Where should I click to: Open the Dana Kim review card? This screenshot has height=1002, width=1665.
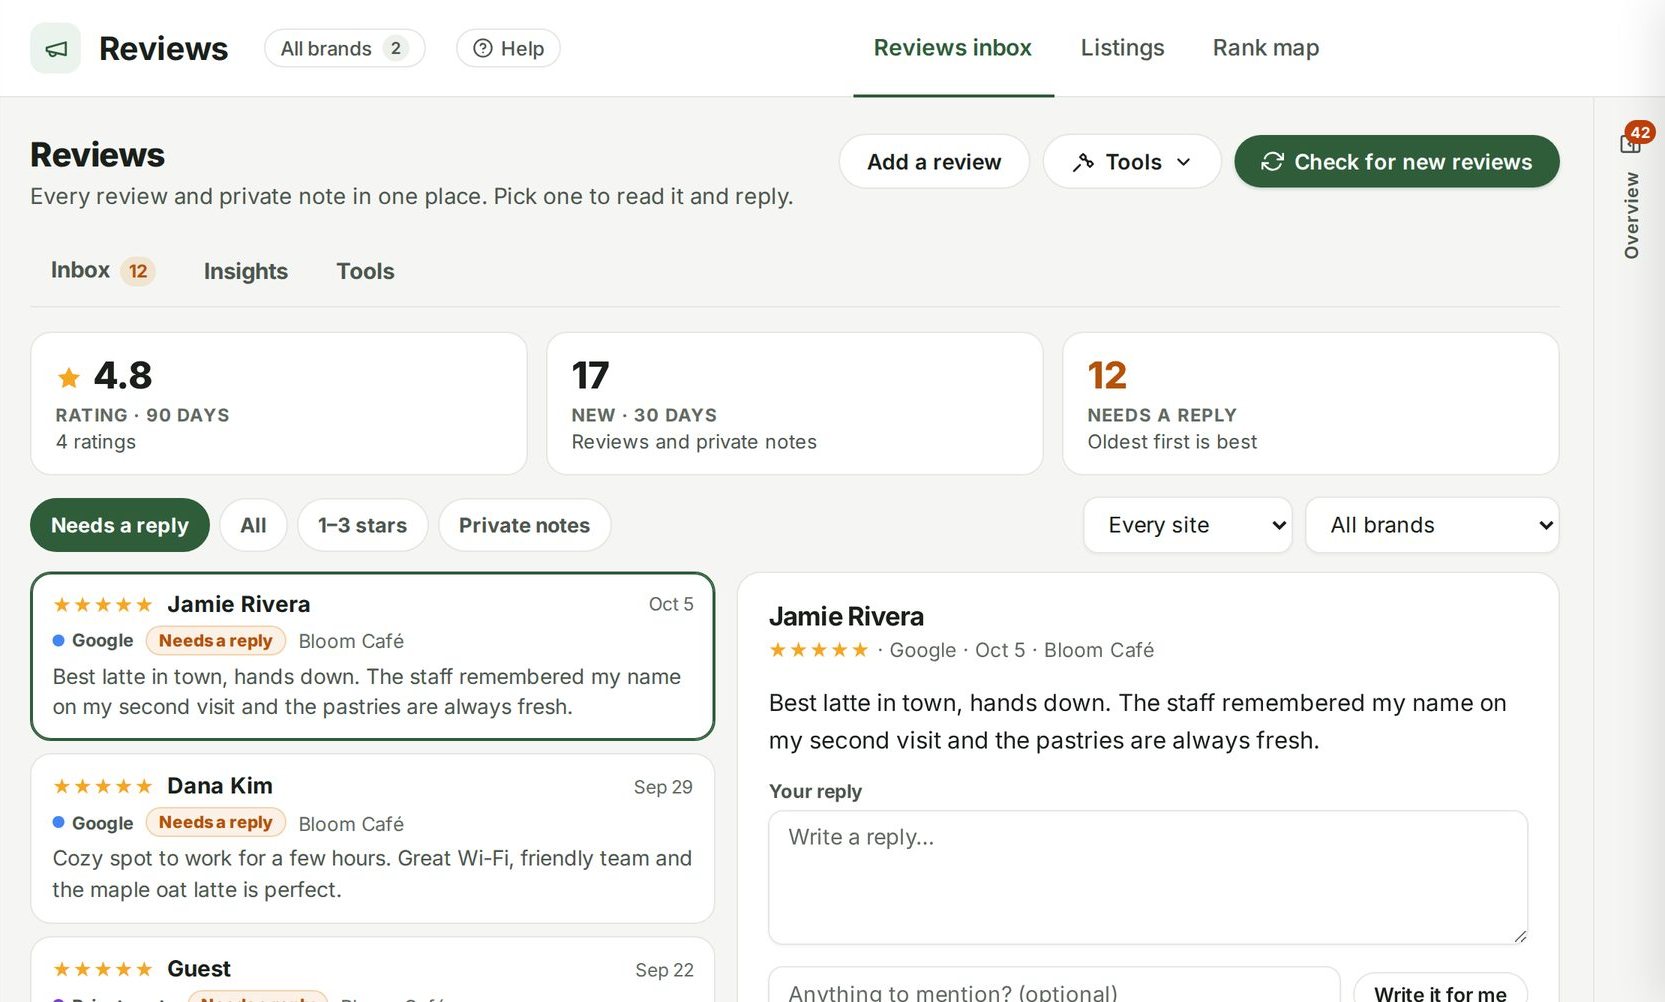click(373, 839)
